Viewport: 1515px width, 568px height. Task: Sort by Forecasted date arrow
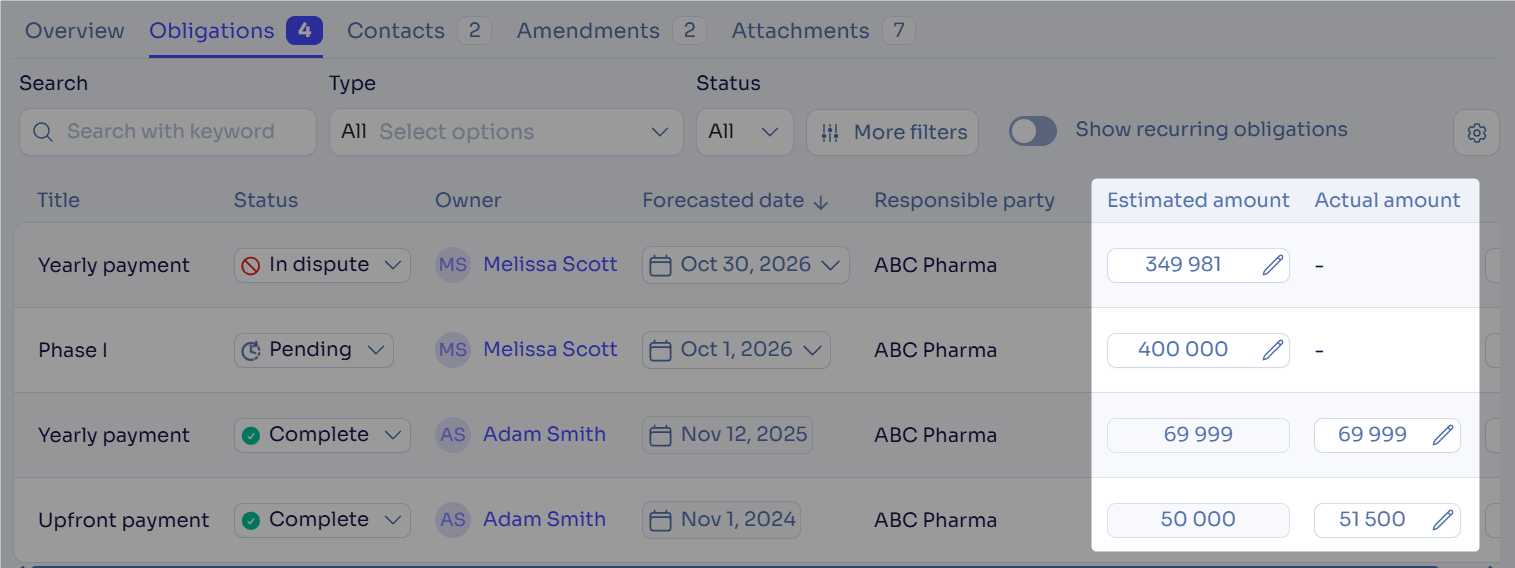(821, 201)
